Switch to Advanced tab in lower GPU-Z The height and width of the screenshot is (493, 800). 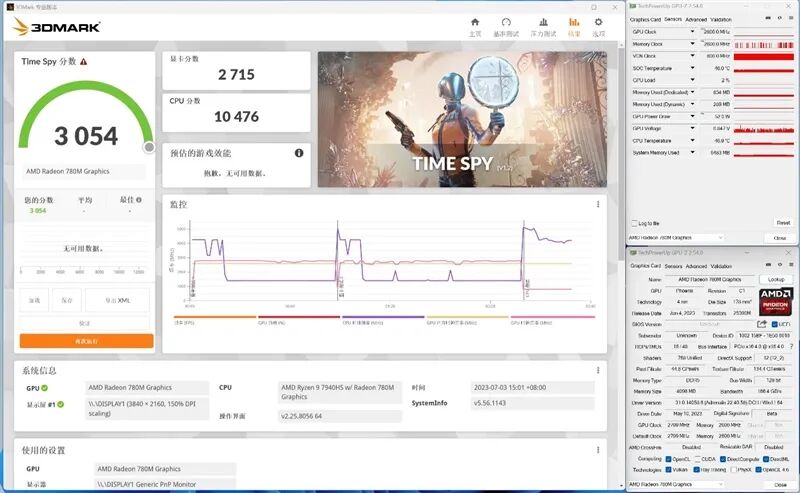click(x=696, y=266)
